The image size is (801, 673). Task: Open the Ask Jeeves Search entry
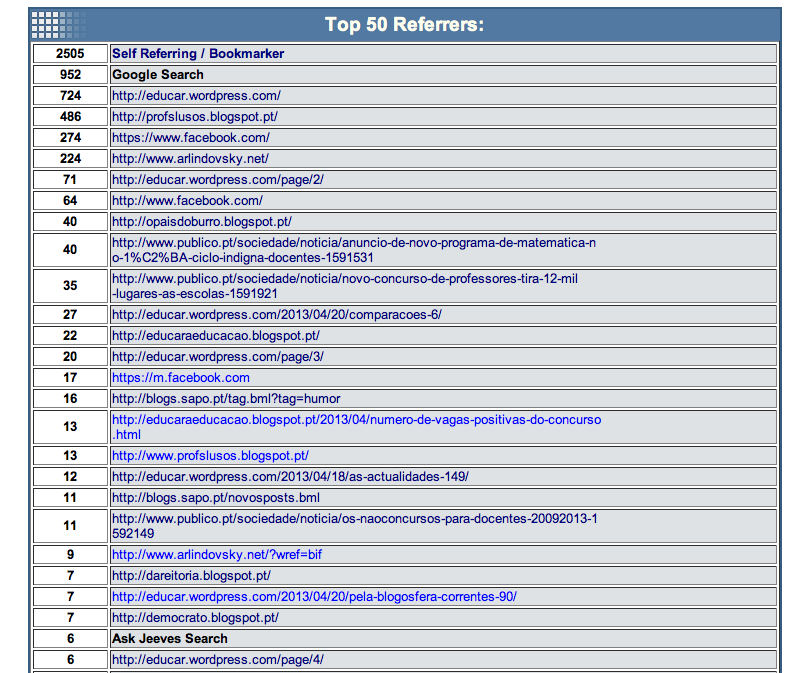click(170, 639)
